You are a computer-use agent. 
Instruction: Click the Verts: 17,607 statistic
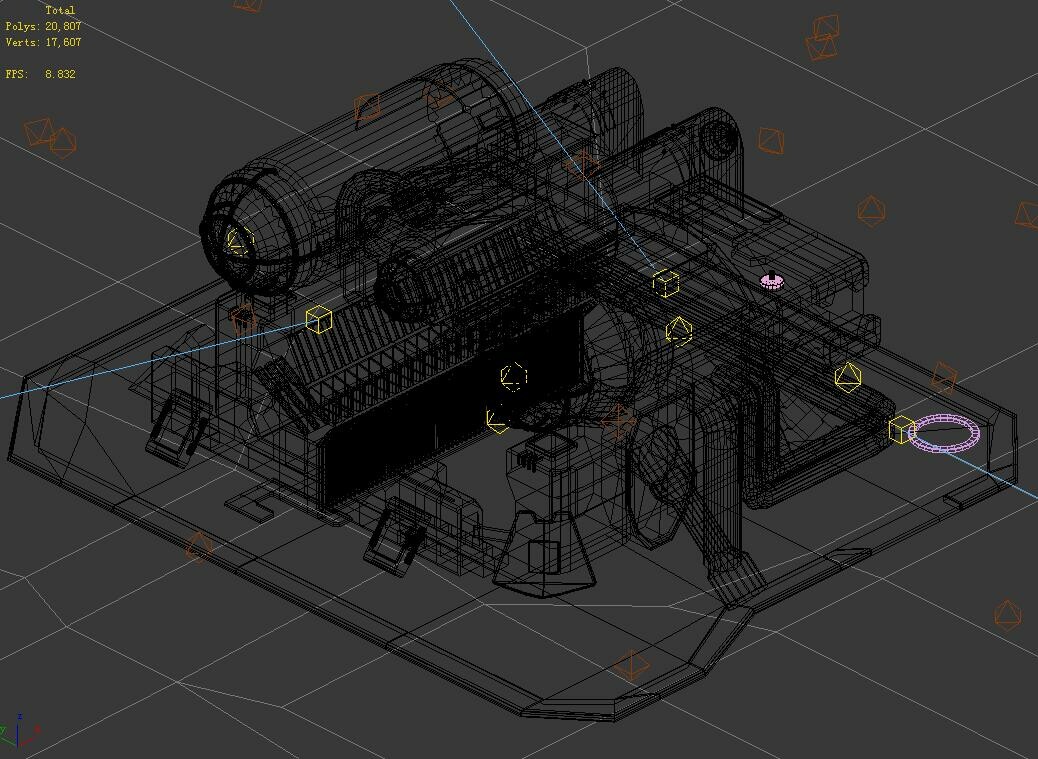coord(43,42)
